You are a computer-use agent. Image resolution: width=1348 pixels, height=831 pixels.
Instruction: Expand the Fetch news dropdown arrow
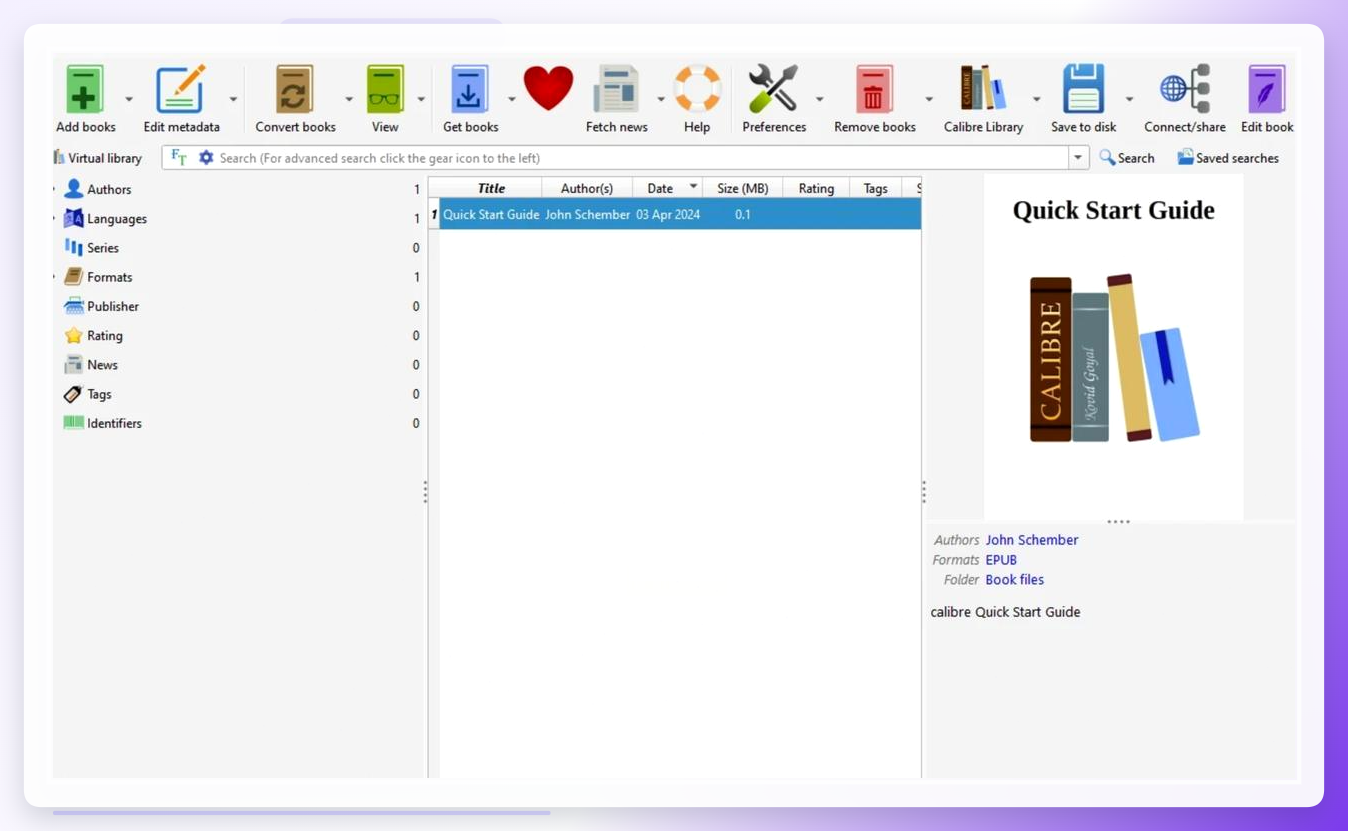(x=661, y=99)
